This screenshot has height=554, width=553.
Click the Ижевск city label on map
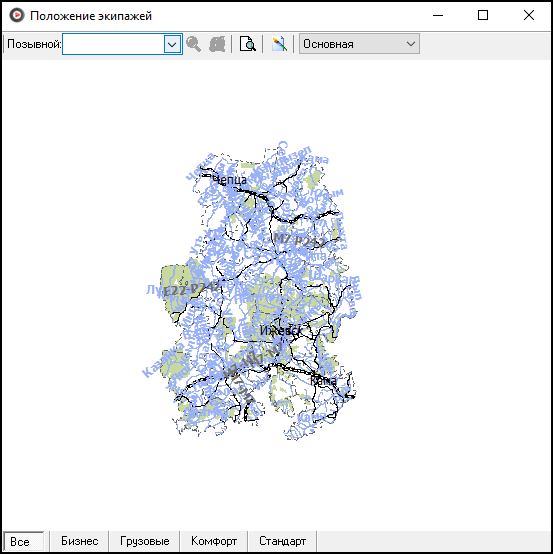point(281,331)
